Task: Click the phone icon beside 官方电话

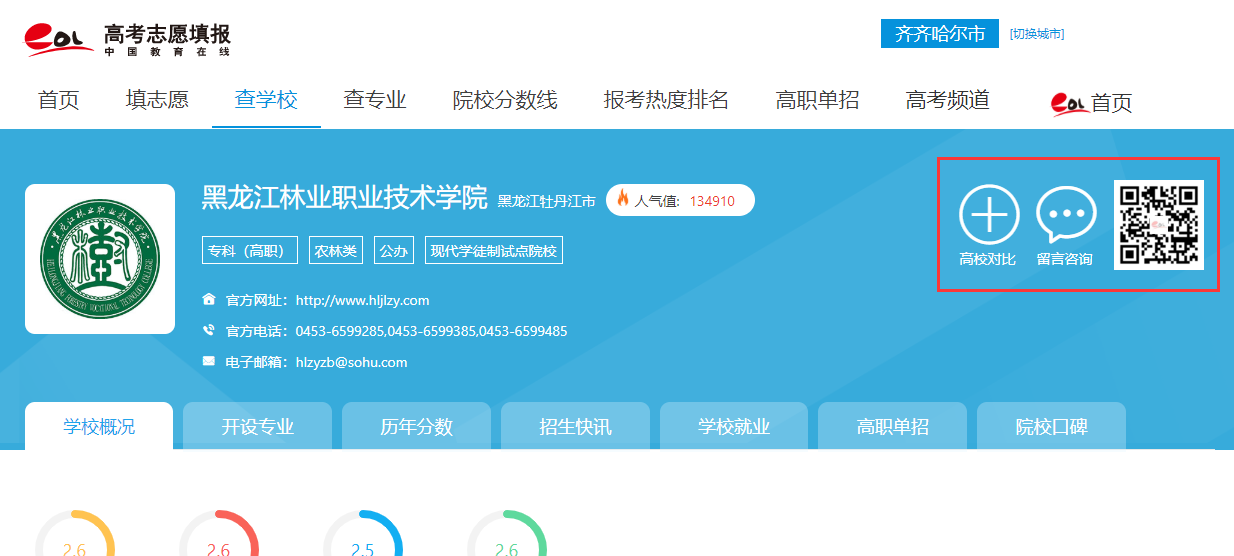Action: (209, 330)
